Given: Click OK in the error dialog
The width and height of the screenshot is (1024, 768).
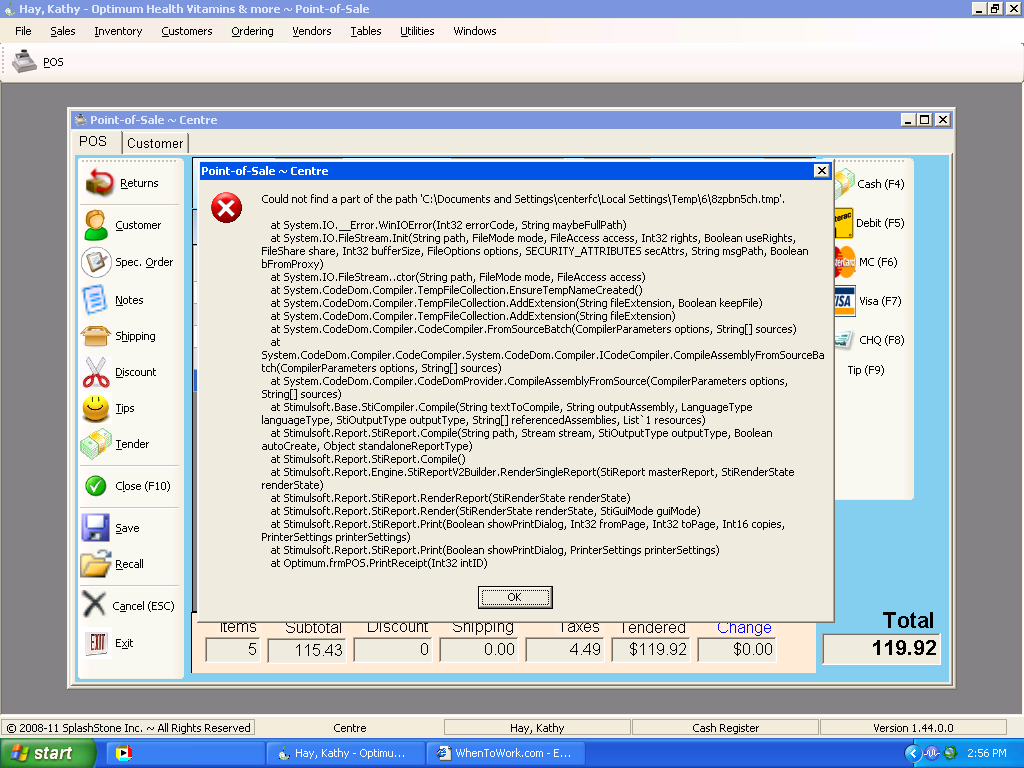Looking at the screenshot, I should coord(515,597).
